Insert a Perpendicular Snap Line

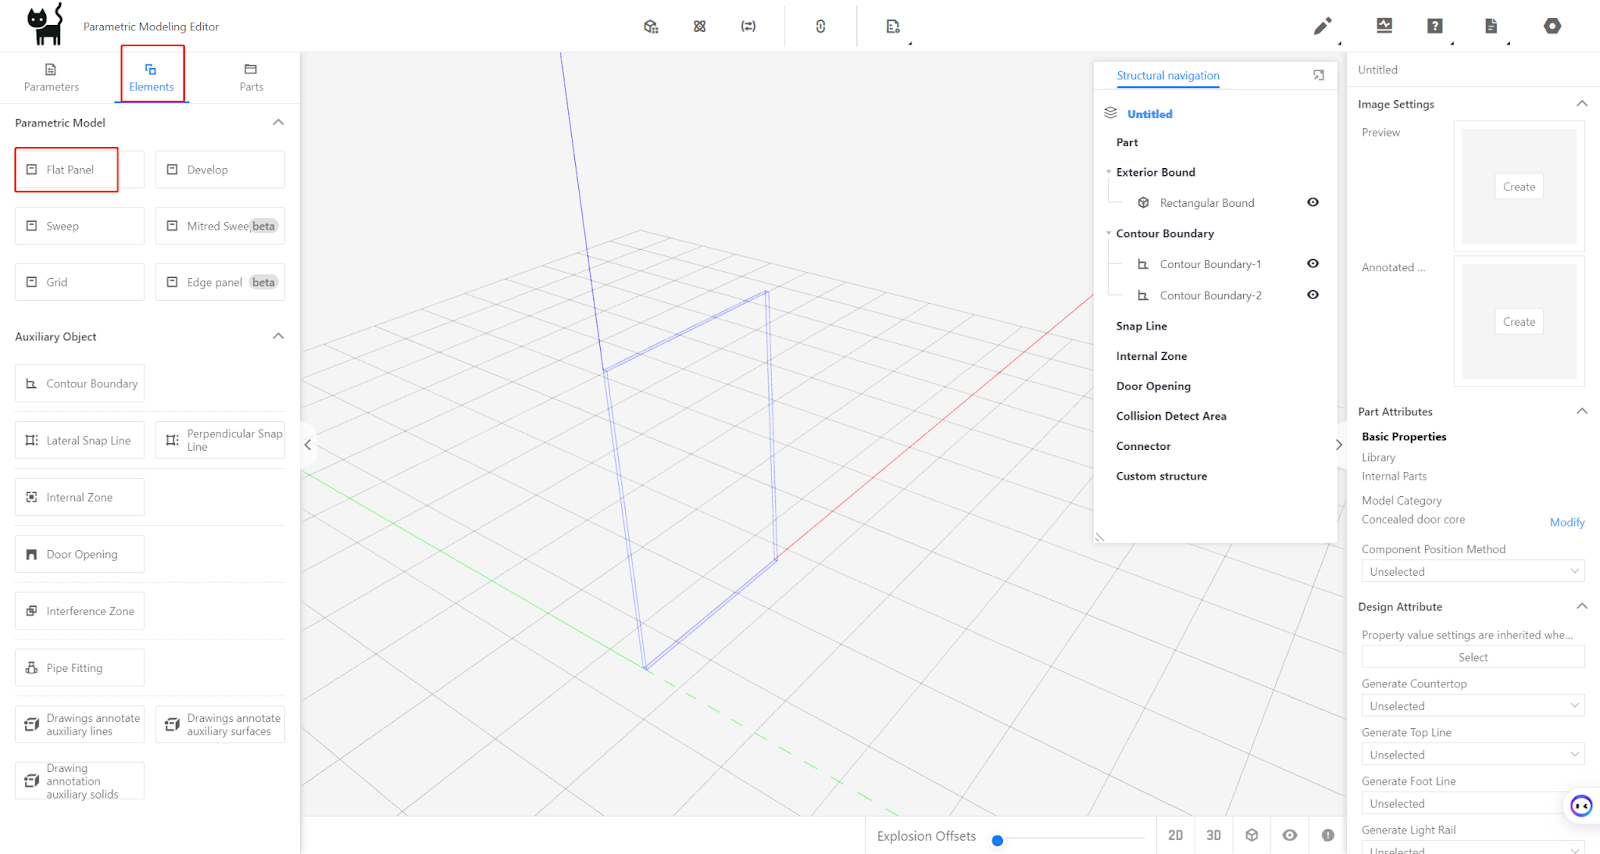point(220,440)
